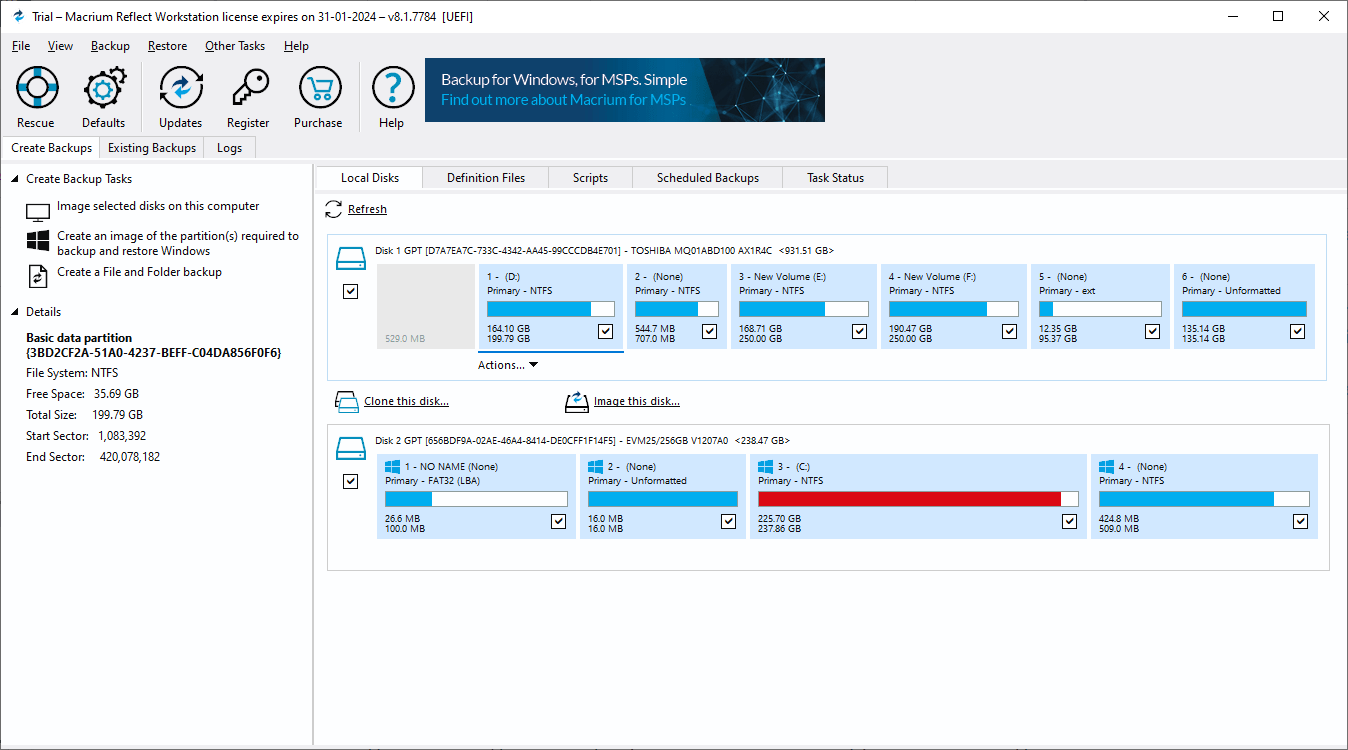Click Windows logo on Disk 2 partition 2
This screenshot has height=750, width=1348.
[596, 466]
